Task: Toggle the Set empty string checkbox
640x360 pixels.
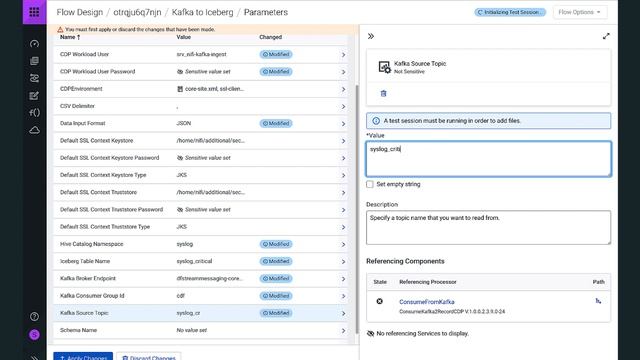Action: coord(370,184)
